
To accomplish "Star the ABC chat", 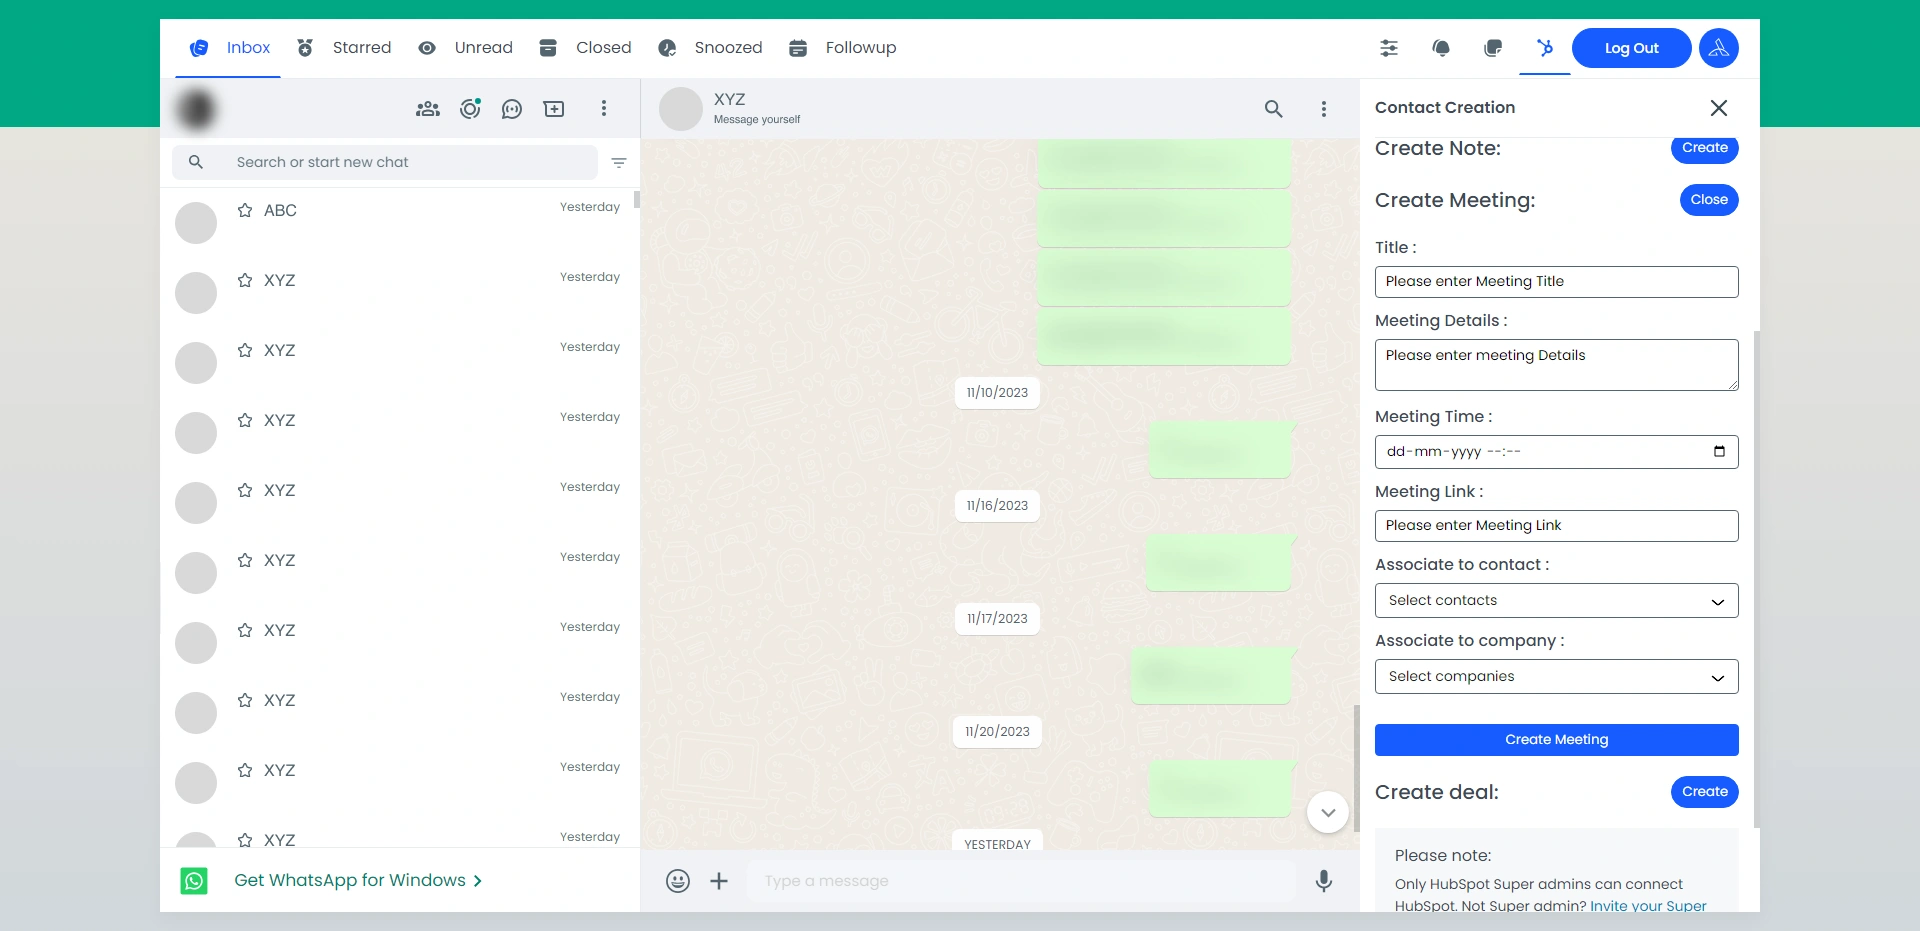I will click(245, 210).
